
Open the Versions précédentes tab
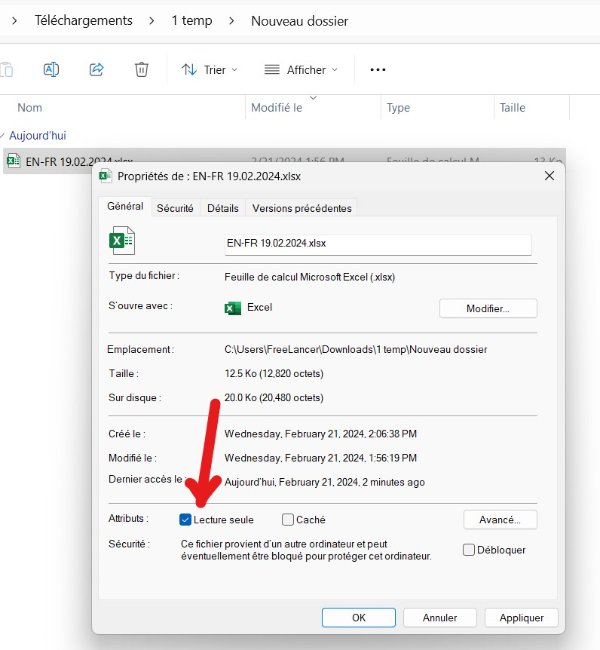(301, 208)
